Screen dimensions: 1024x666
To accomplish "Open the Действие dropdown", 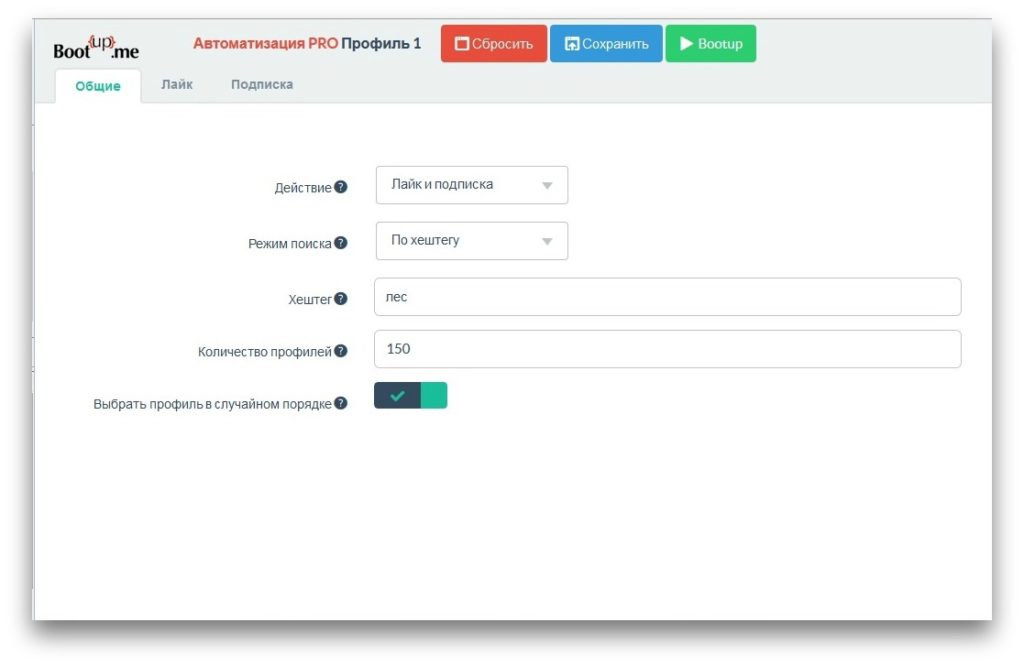I will coord(472,185).
